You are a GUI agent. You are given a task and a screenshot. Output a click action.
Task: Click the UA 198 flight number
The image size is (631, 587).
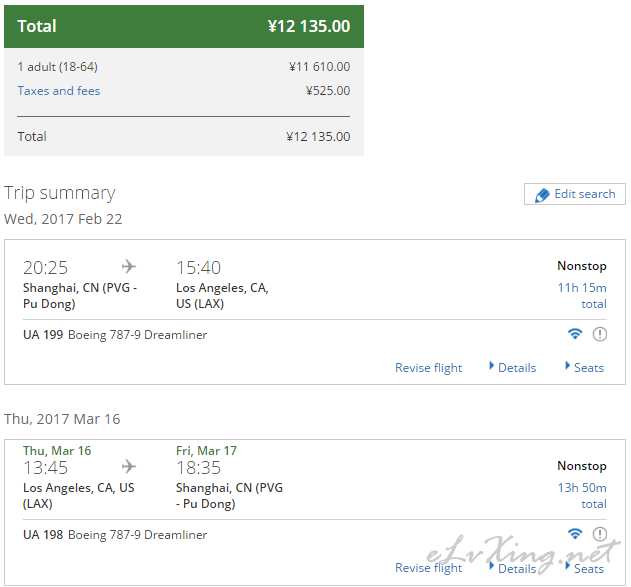pos(43,535)
